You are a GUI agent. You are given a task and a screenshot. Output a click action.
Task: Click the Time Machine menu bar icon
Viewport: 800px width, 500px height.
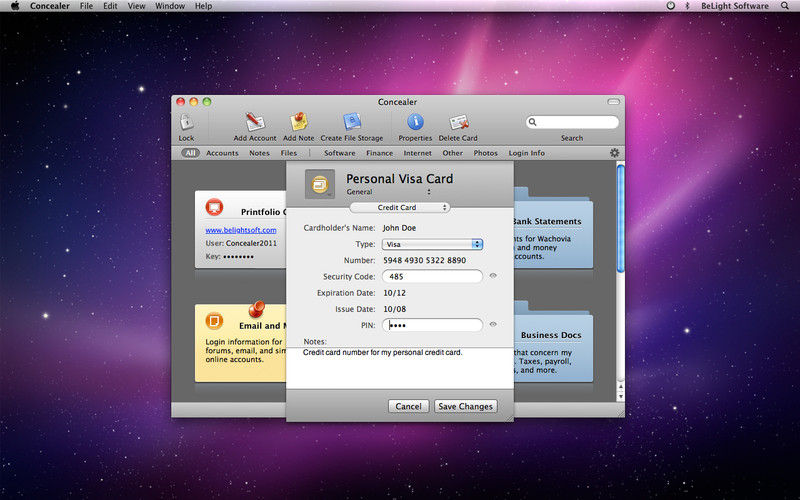670,6
